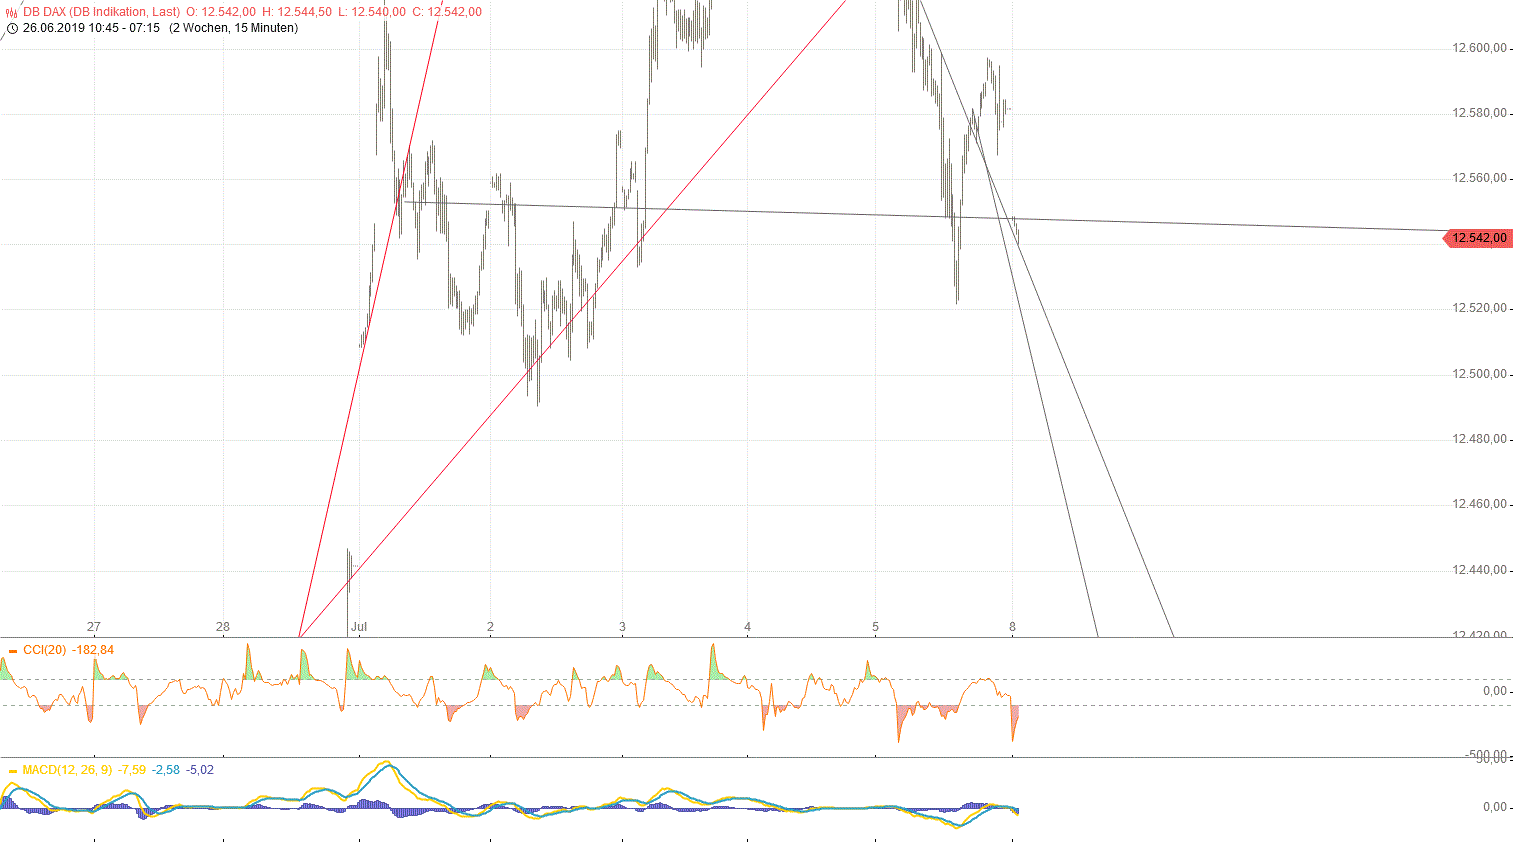Click the blue MACD signal value -2,58
Viewport: 1513px width, 842px height.
pos(166,770)
